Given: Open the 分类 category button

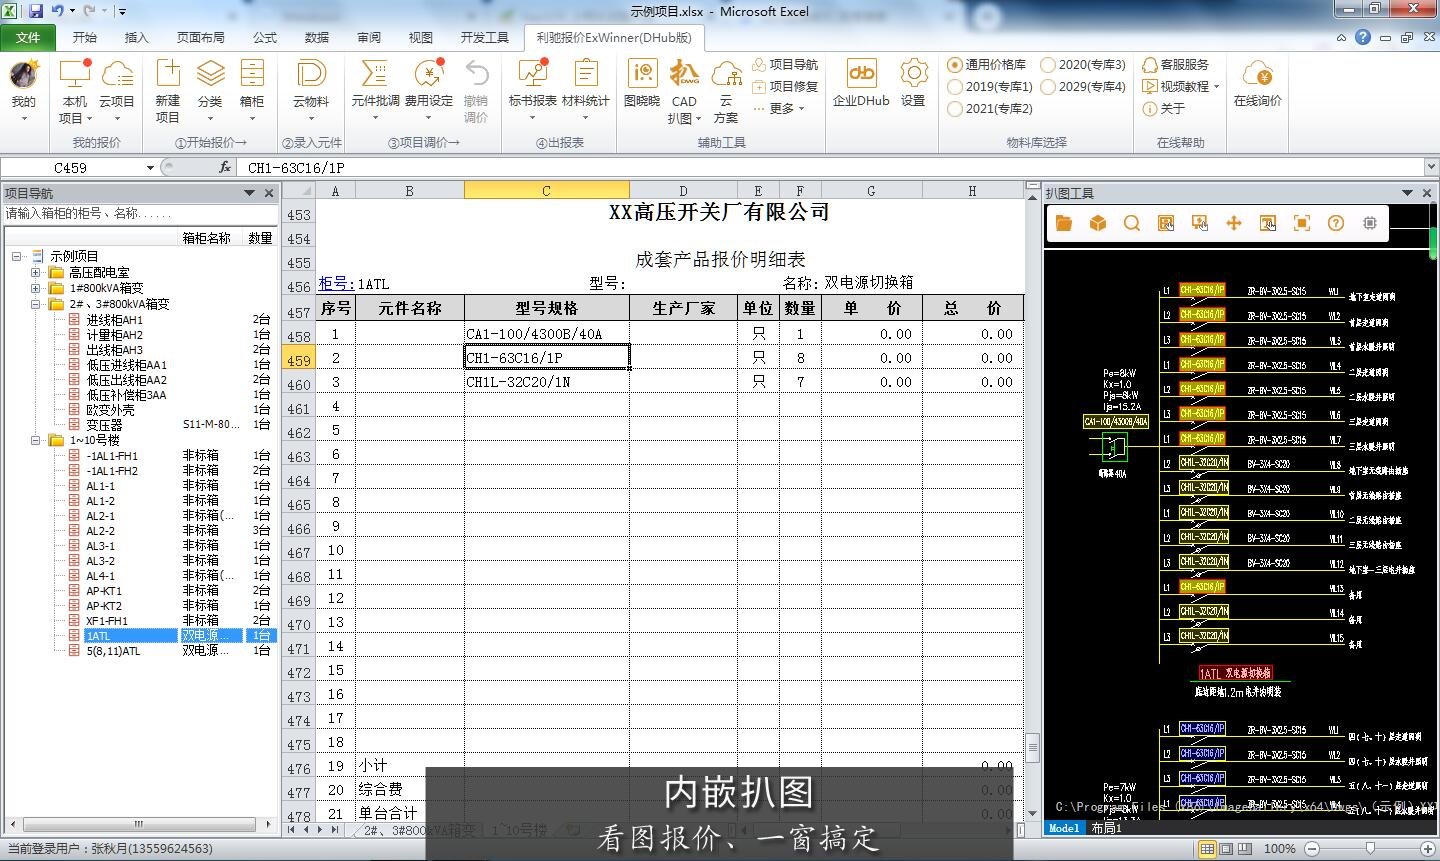Looking at the screenshot, I should pos(210,90).
